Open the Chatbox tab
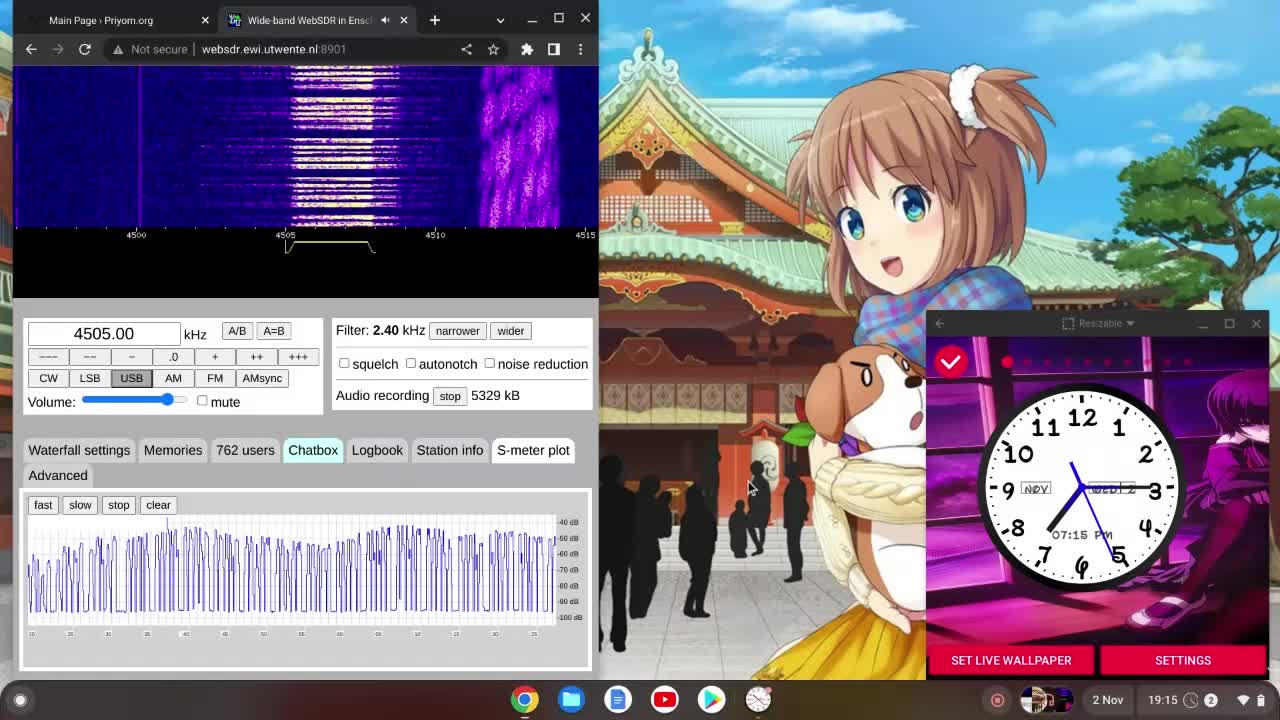 pos(313,450)
